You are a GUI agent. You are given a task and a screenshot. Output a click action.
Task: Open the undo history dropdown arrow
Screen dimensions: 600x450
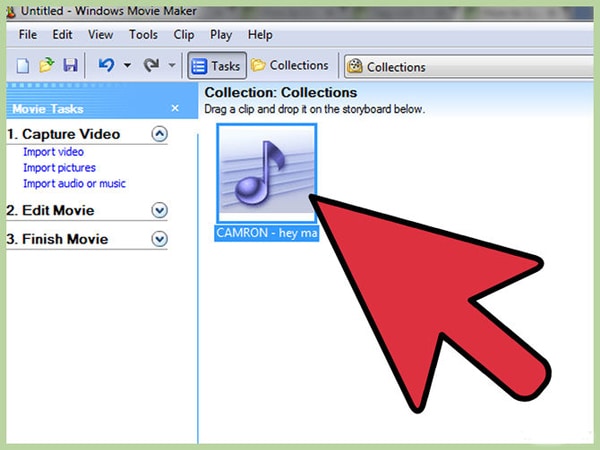(x=127, y=65)
